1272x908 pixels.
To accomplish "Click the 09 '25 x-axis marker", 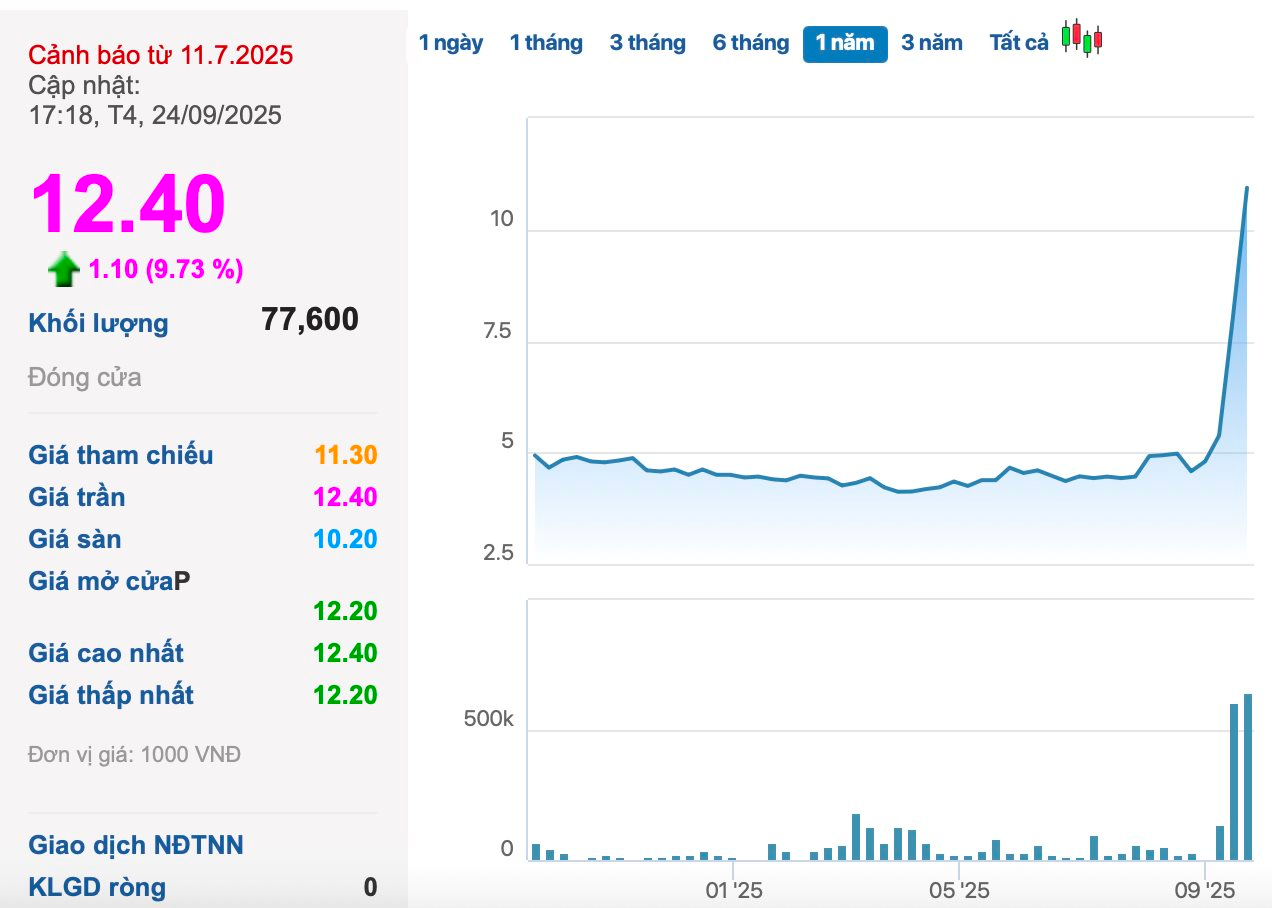I will [1205, 890].
